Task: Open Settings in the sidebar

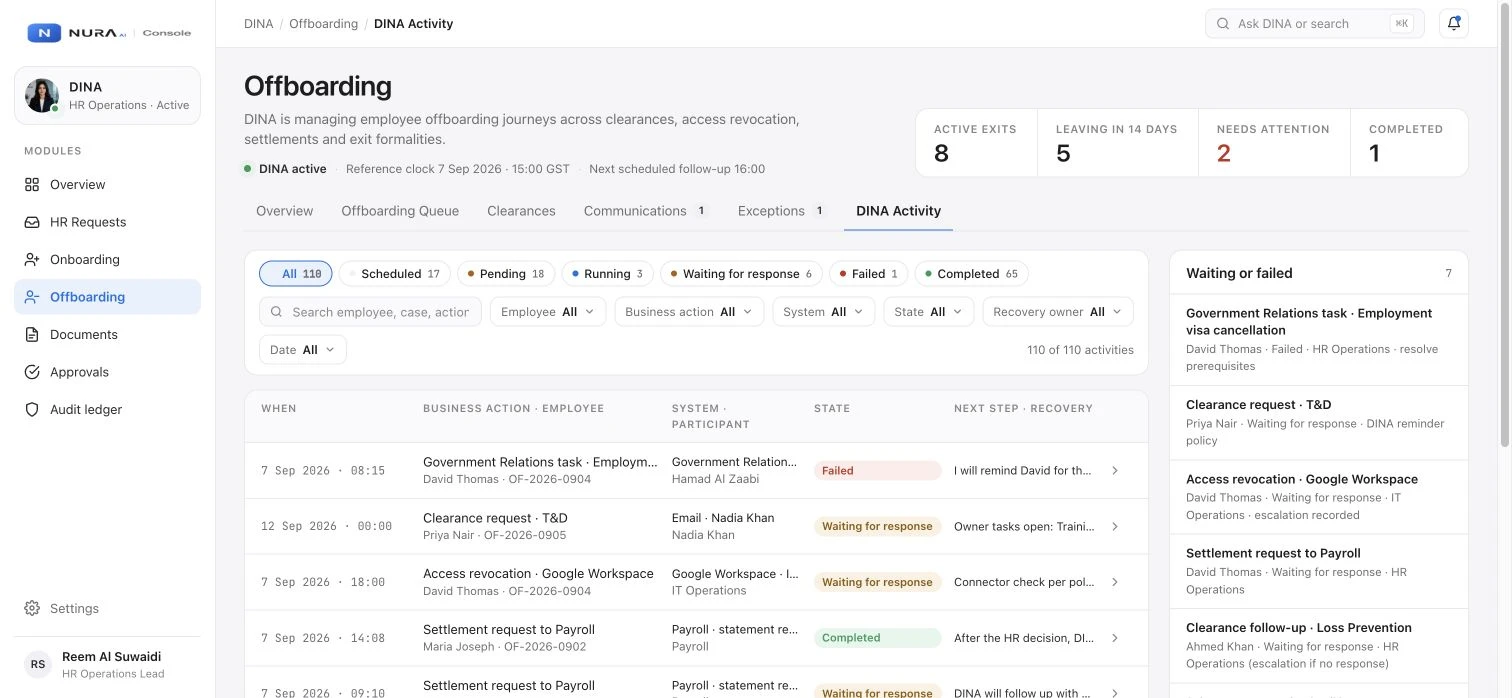Action: [107, 608]
